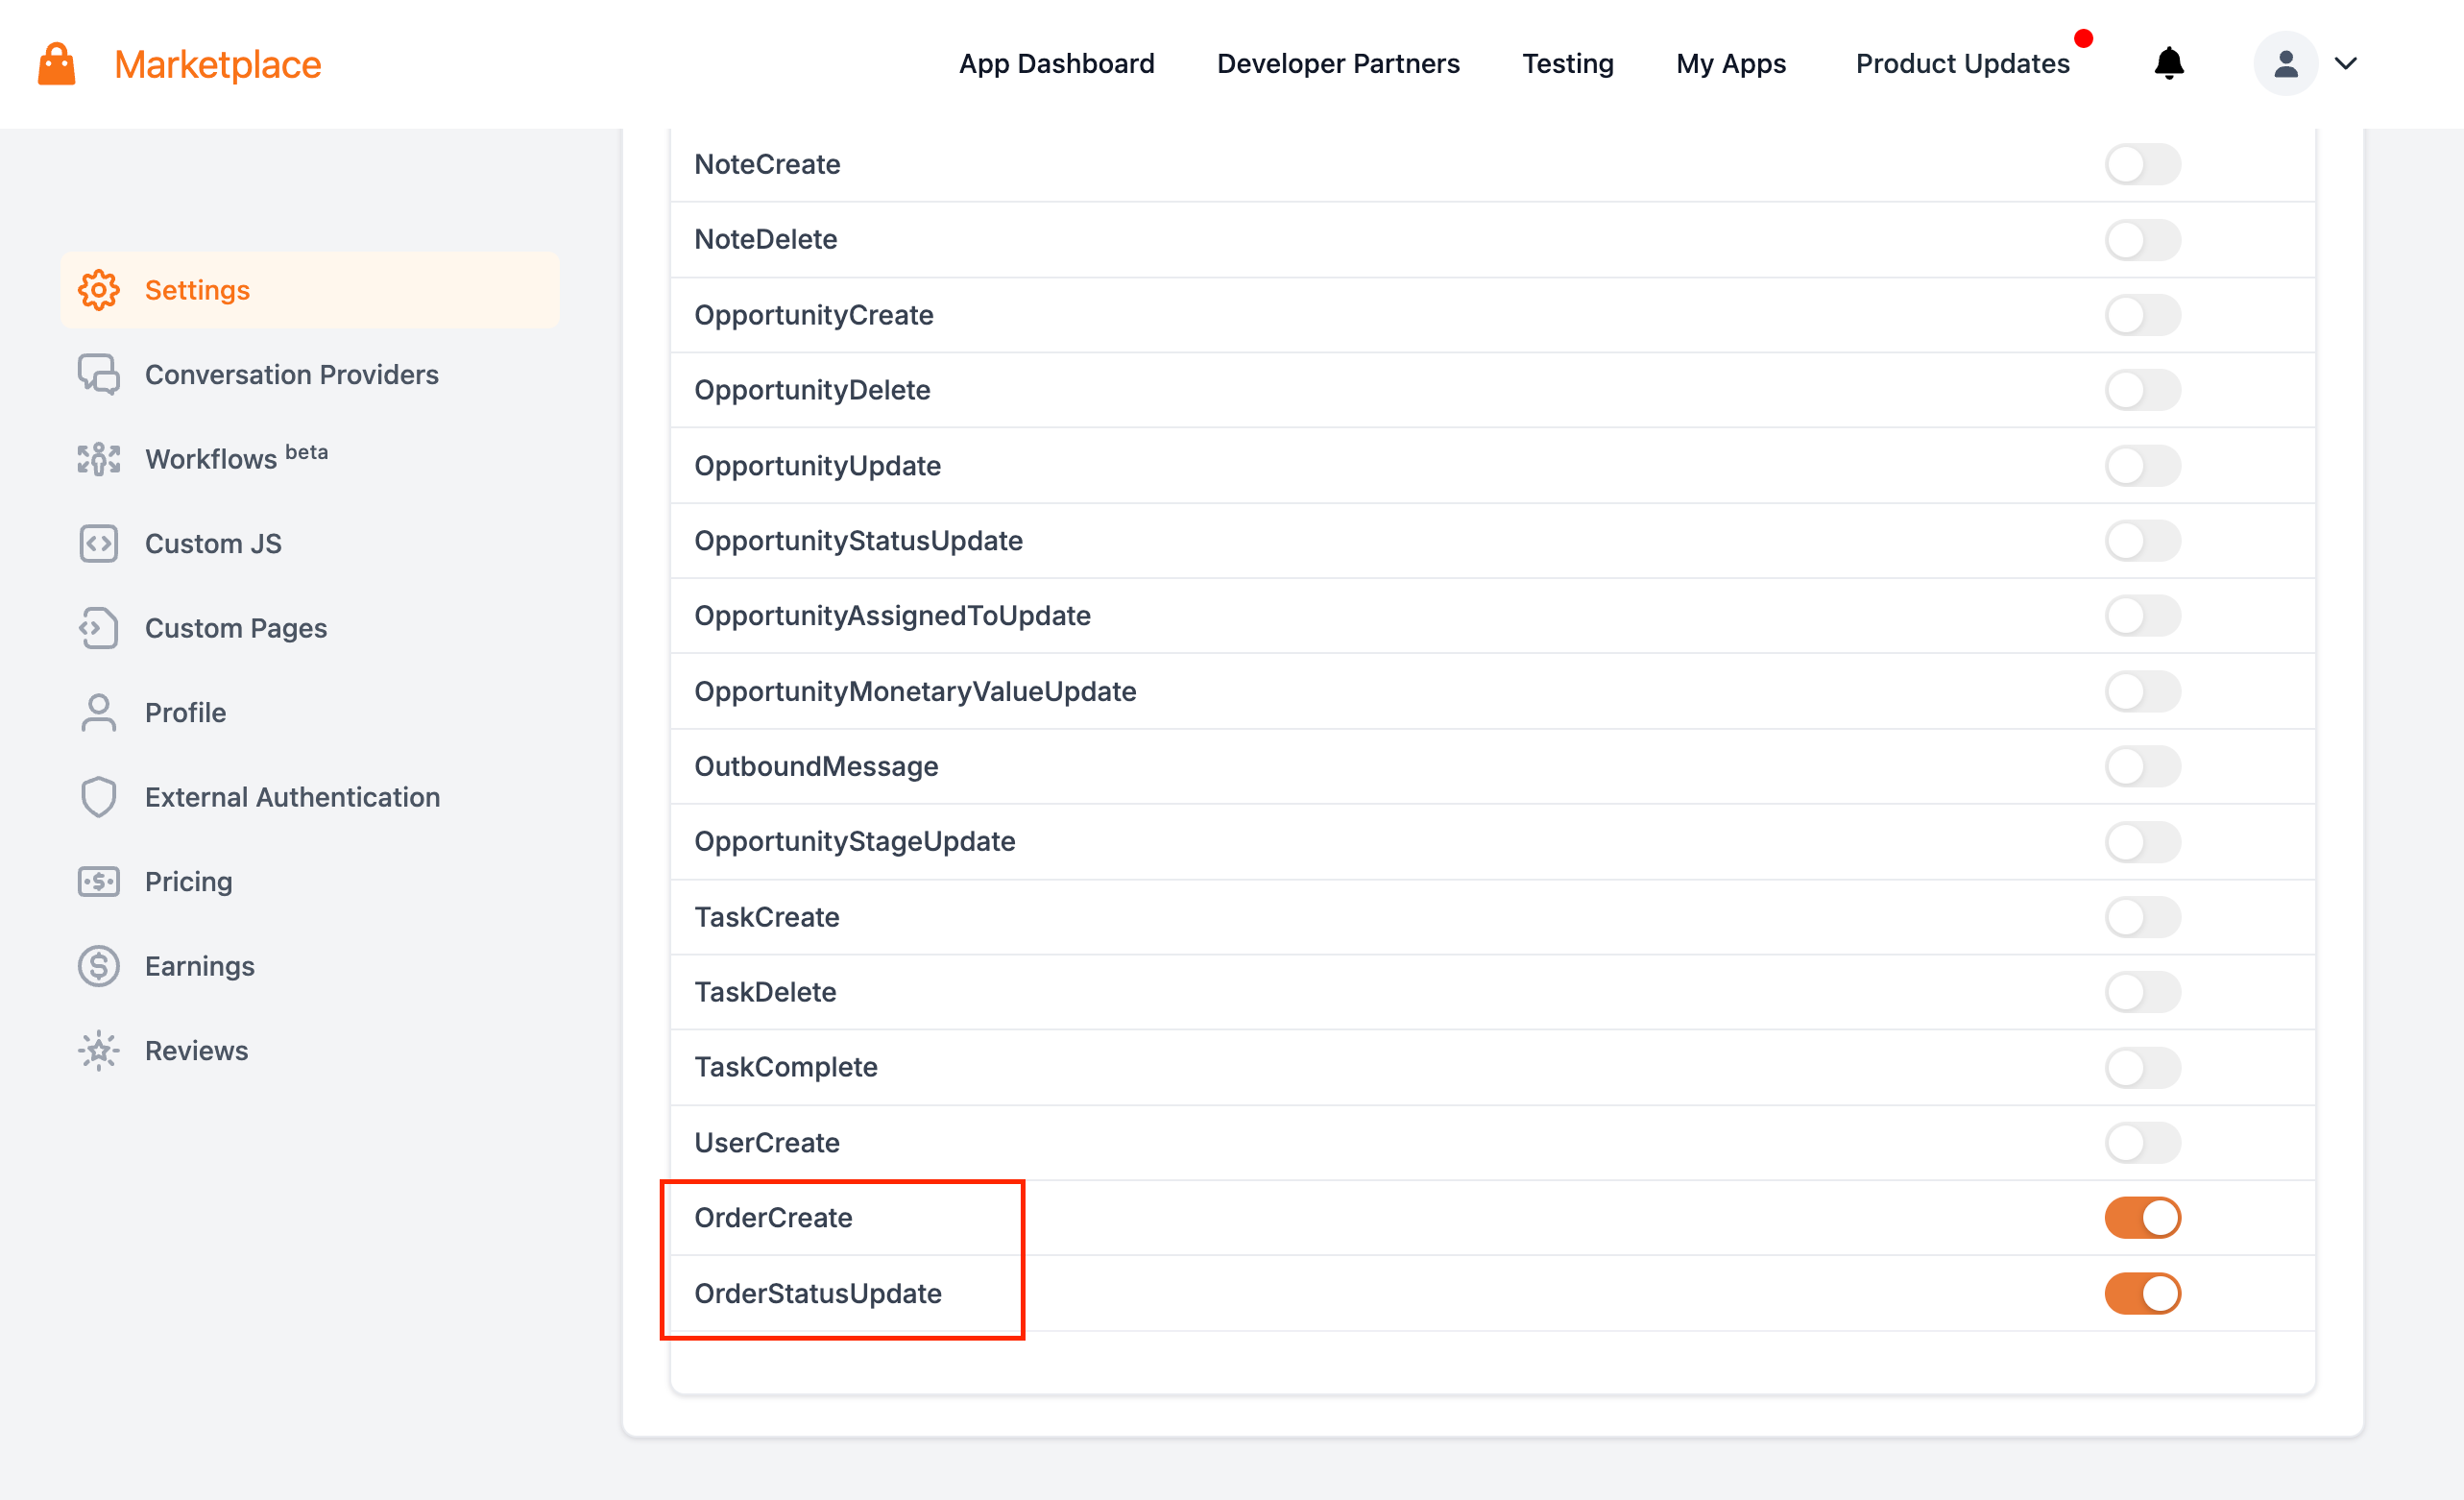Click the Marketplace brand text

[x=217, y=64]
